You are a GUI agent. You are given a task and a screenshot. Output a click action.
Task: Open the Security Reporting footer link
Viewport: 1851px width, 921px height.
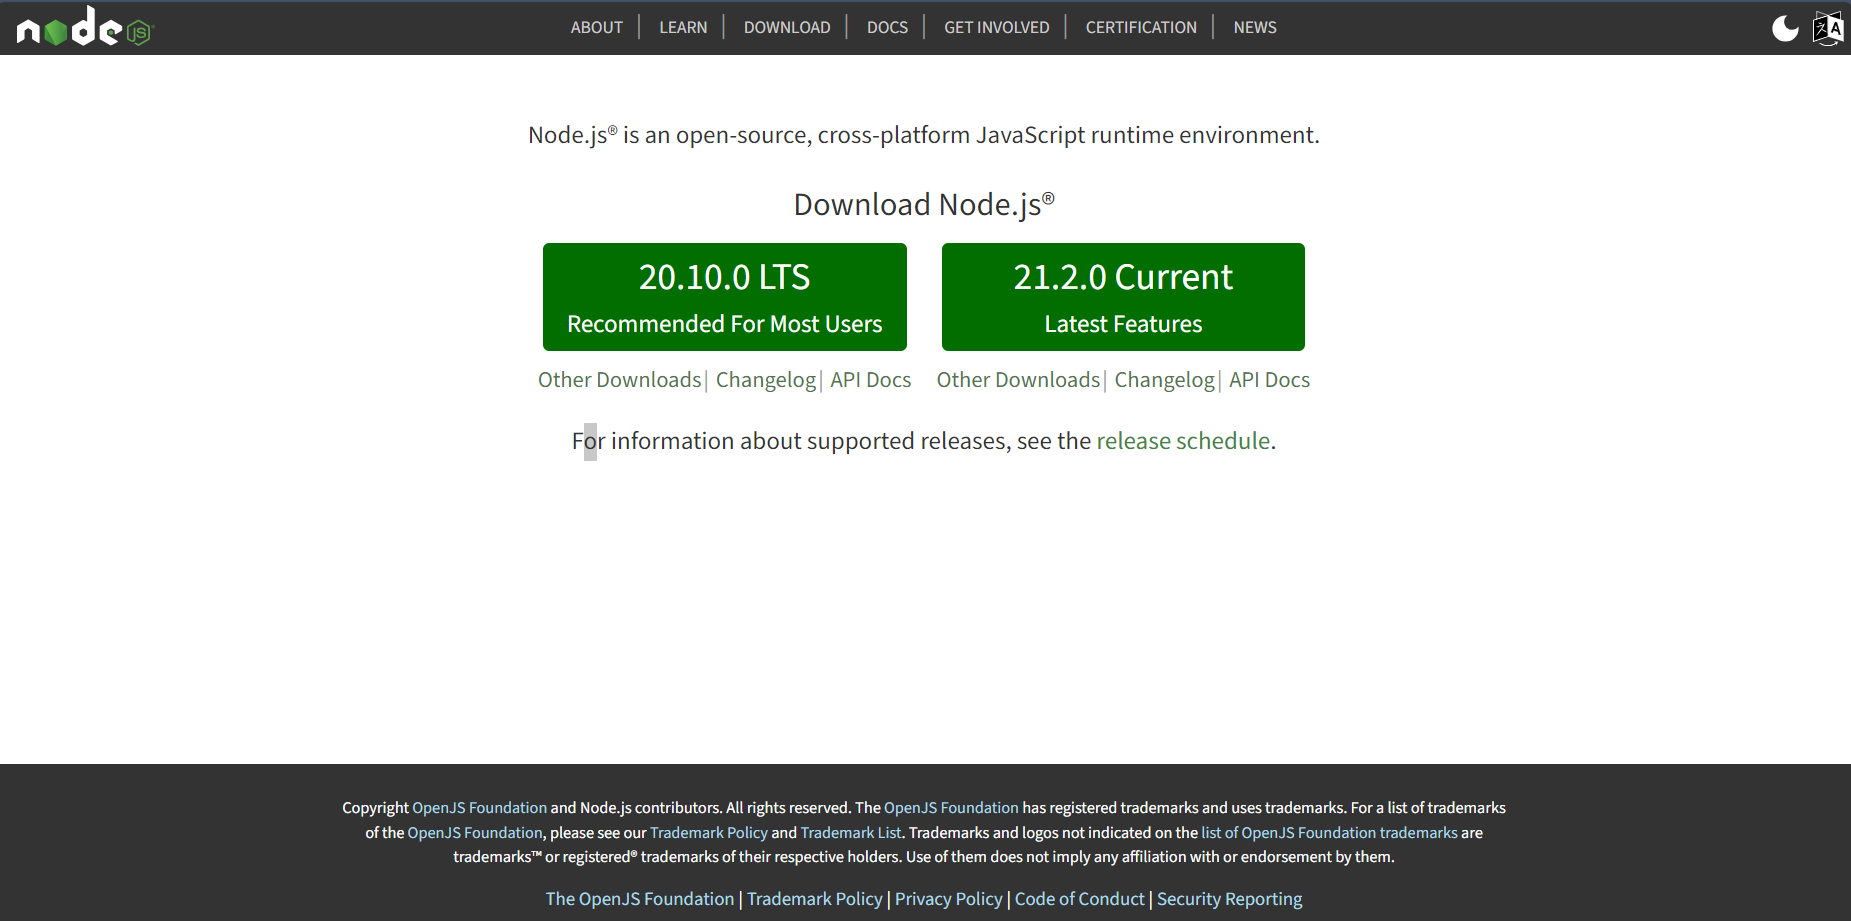(x=1229, y=899)
